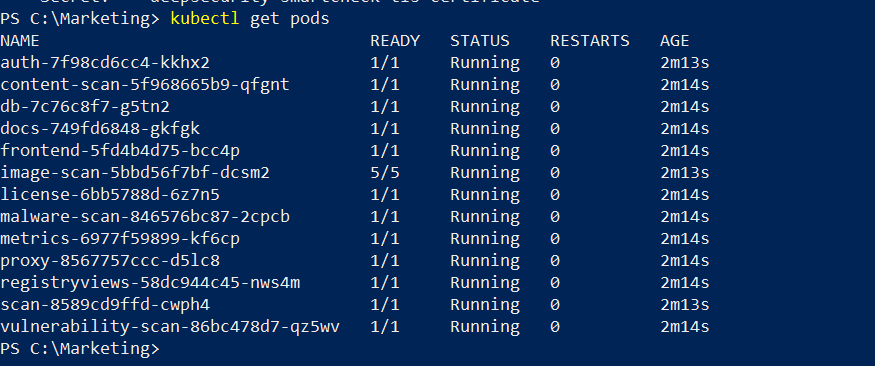Click the STATUS column header
875x366 pixels.
click(x=480, y=41)
